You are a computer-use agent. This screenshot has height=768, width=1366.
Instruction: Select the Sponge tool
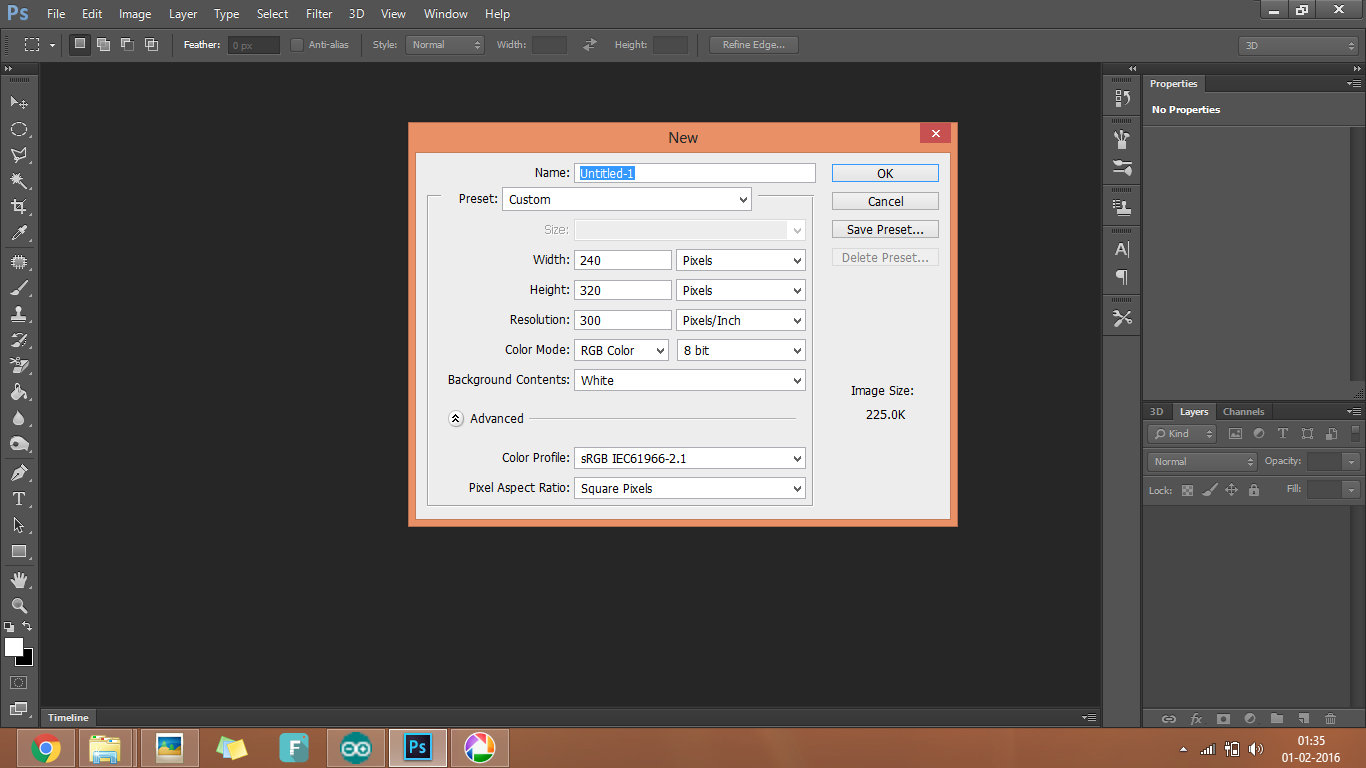tap(19, 444)
